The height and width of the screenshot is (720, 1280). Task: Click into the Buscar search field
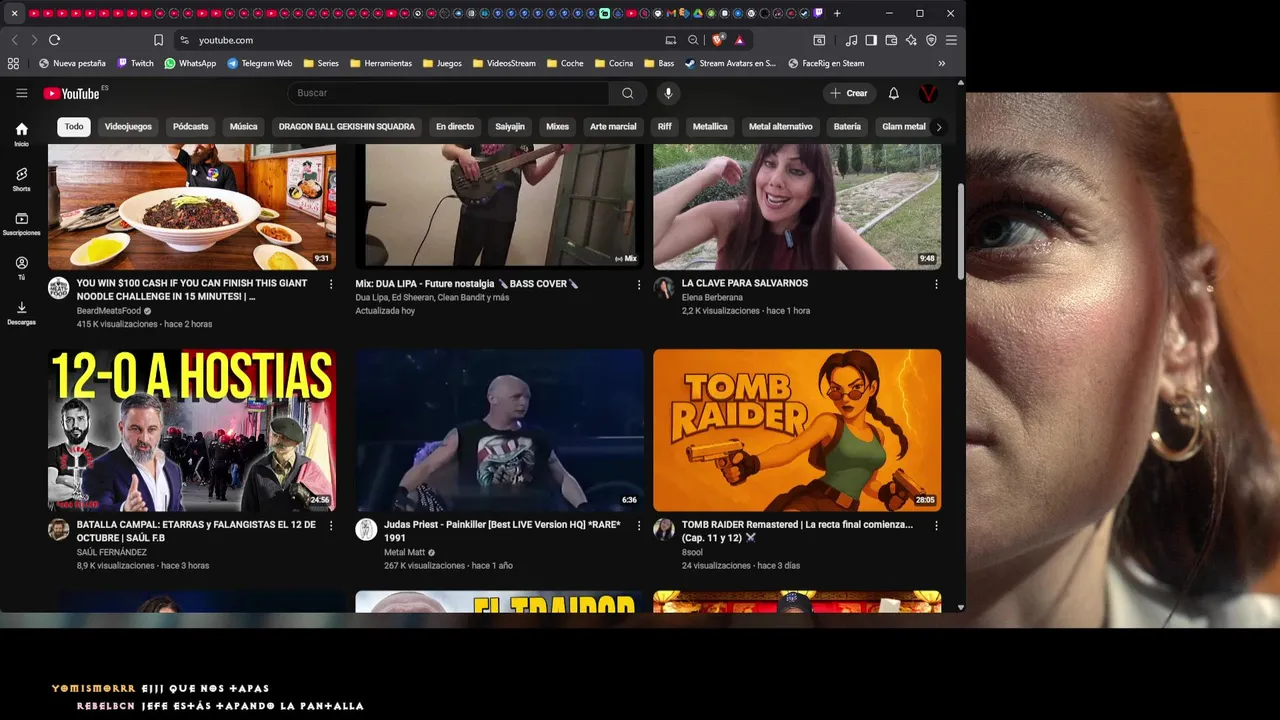point(450,93)
